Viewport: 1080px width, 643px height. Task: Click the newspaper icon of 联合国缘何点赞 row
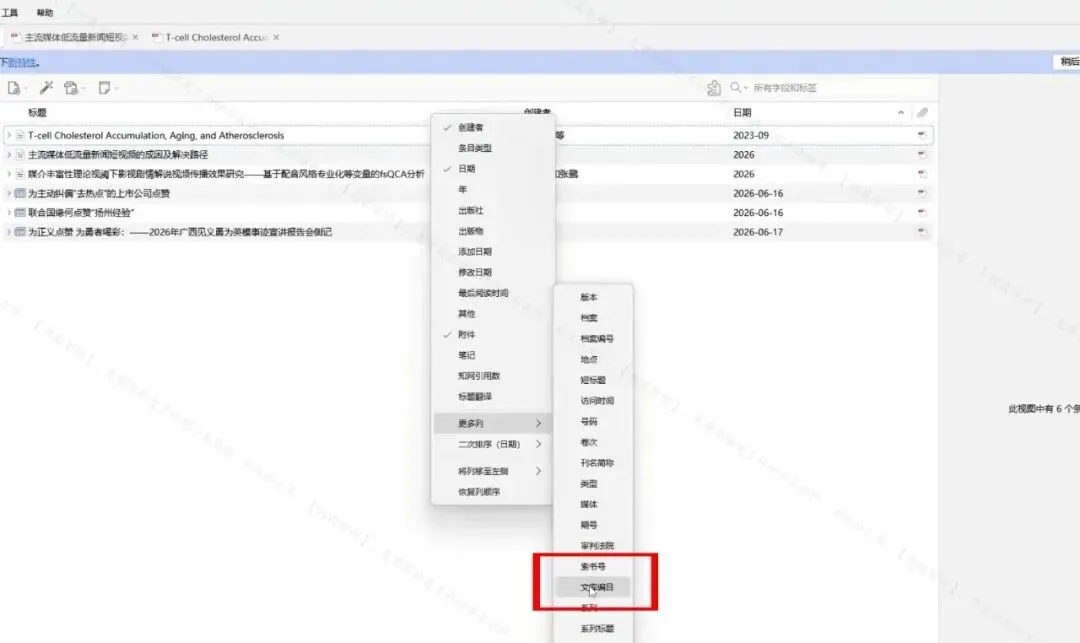20,212
